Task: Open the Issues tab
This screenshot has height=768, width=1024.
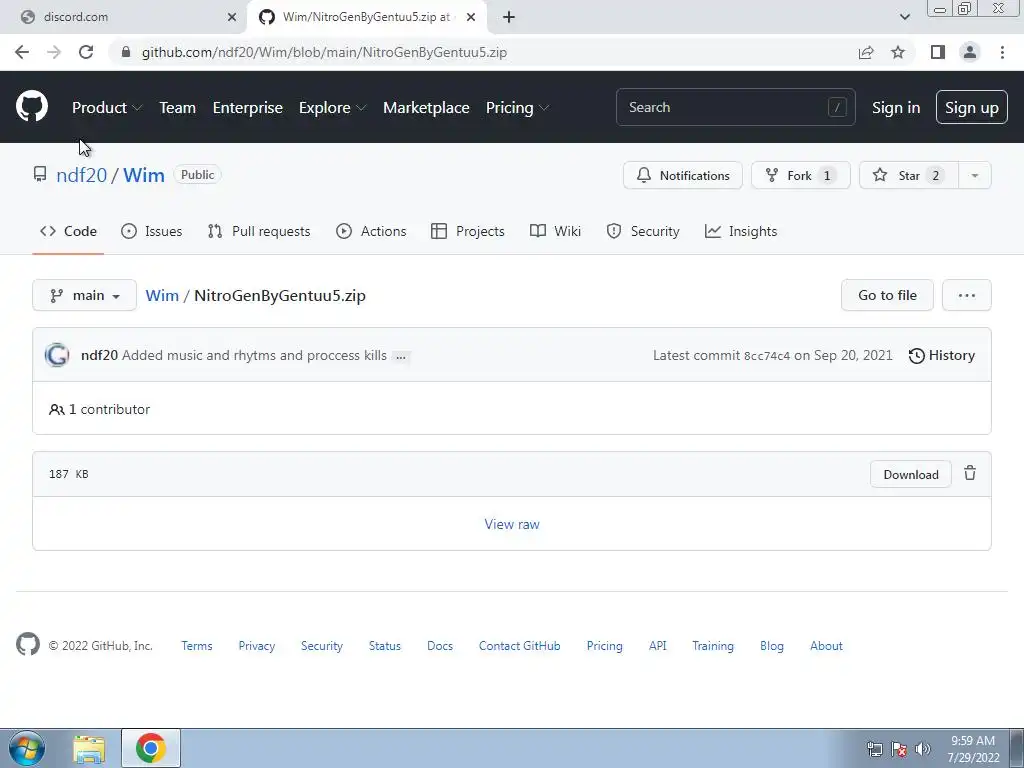Action: pos(152,231)
